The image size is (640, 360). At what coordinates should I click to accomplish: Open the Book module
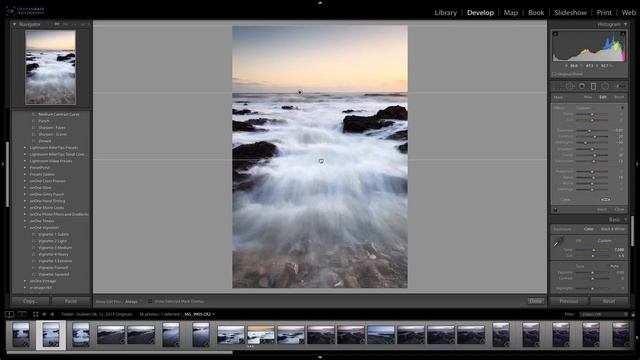(x=536, y=13)
